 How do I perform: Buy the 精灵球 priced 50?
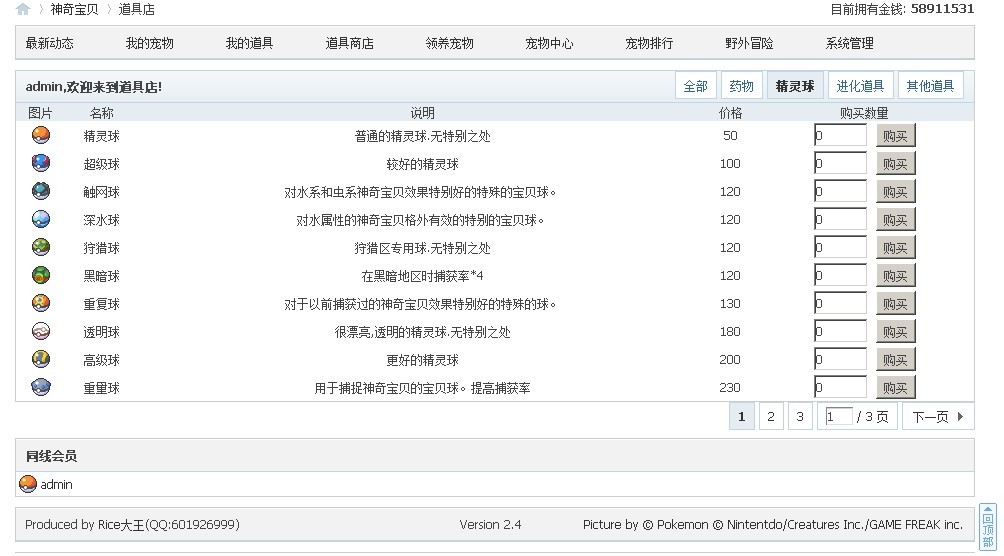(895, 136)
